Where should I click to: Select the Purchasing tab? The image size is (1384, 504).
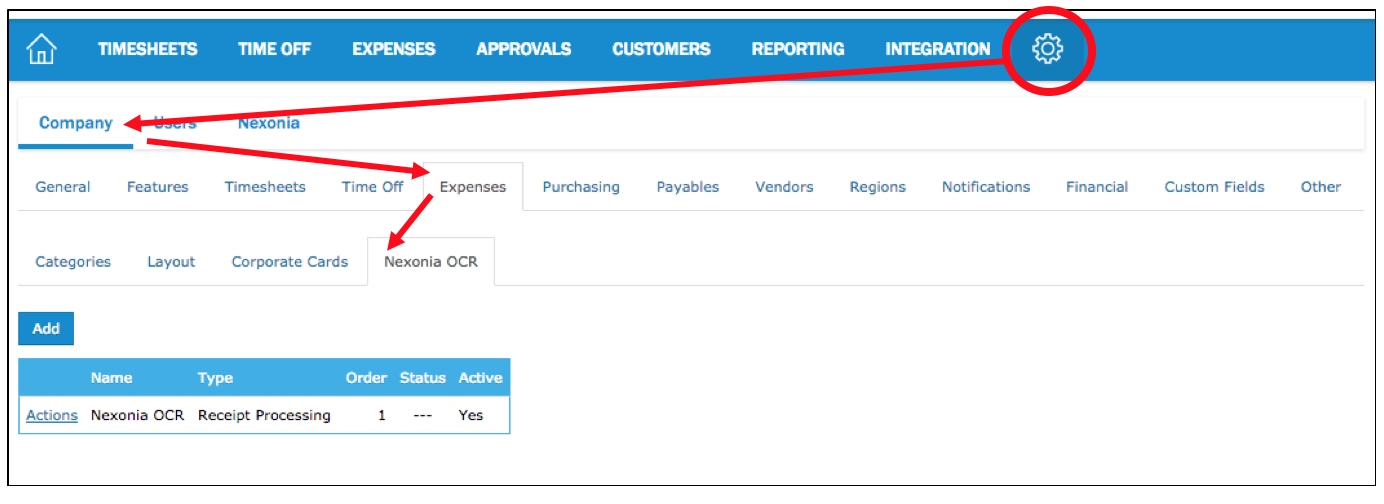pyautogui.click(x=580, y=187)
